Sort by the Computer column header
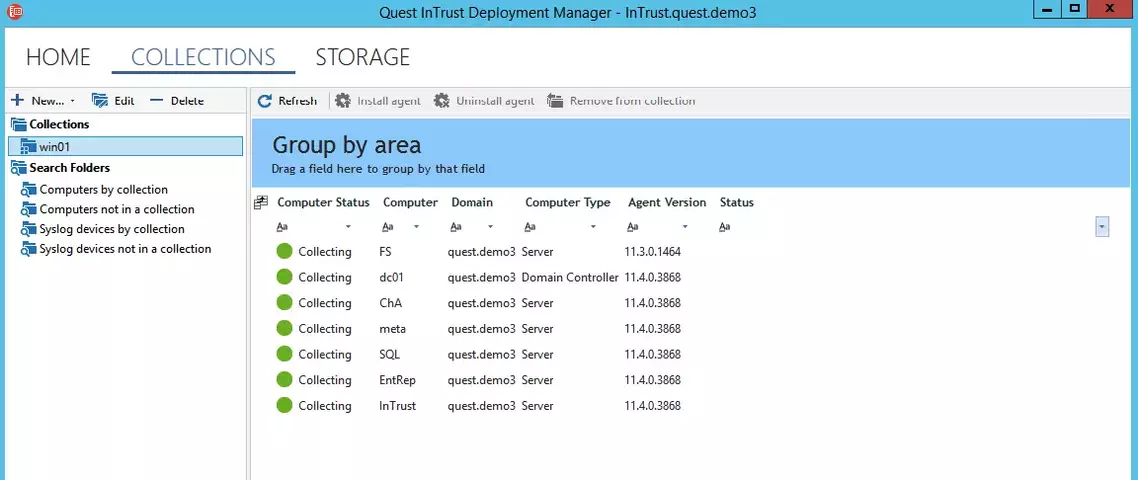This screenshot has height=480, width=1138. coord(410,203)
